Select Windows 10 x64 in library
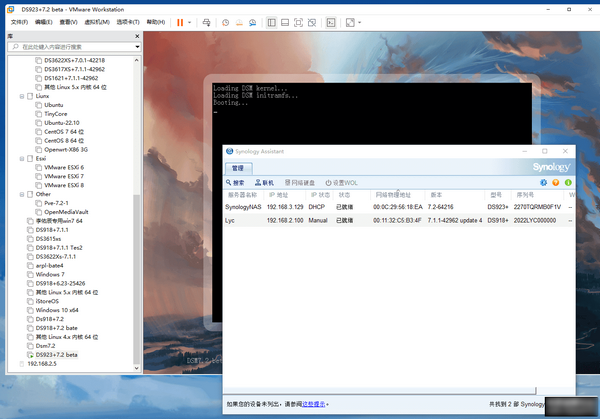 (57, 310)
